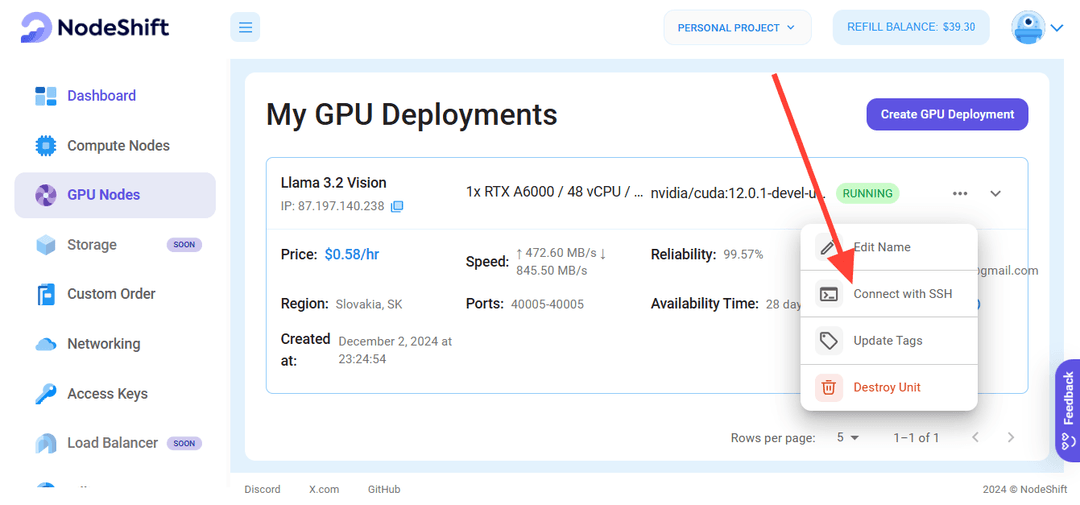Open the Rows per page dropdown
This screenshot has width=1080, height=505.
848,437
